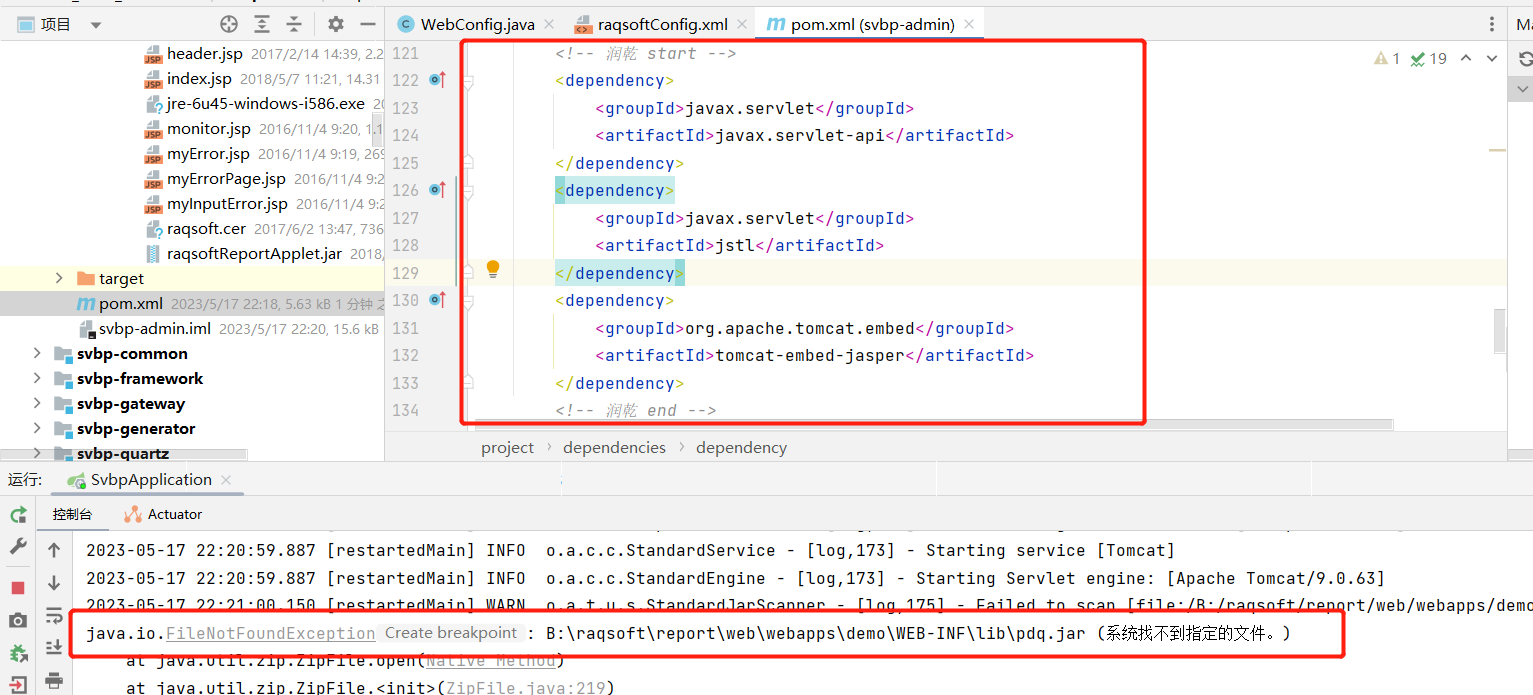
Task: Click the expand all icon in project panel
Action: pos(262,24)
